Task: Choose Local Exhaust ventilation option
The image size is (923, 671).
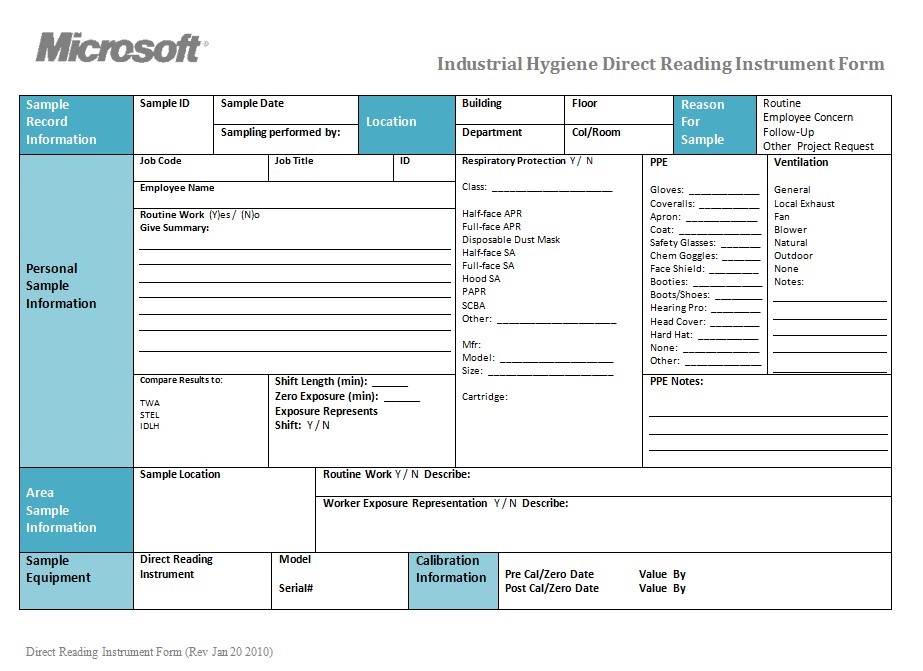Action: tap(804, 204)
